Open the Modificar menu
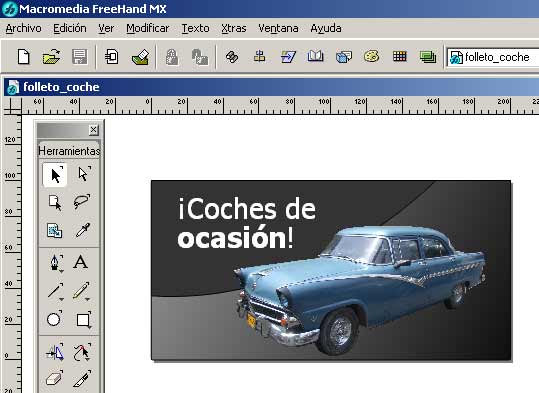539x393 pixels. [148, 28]
